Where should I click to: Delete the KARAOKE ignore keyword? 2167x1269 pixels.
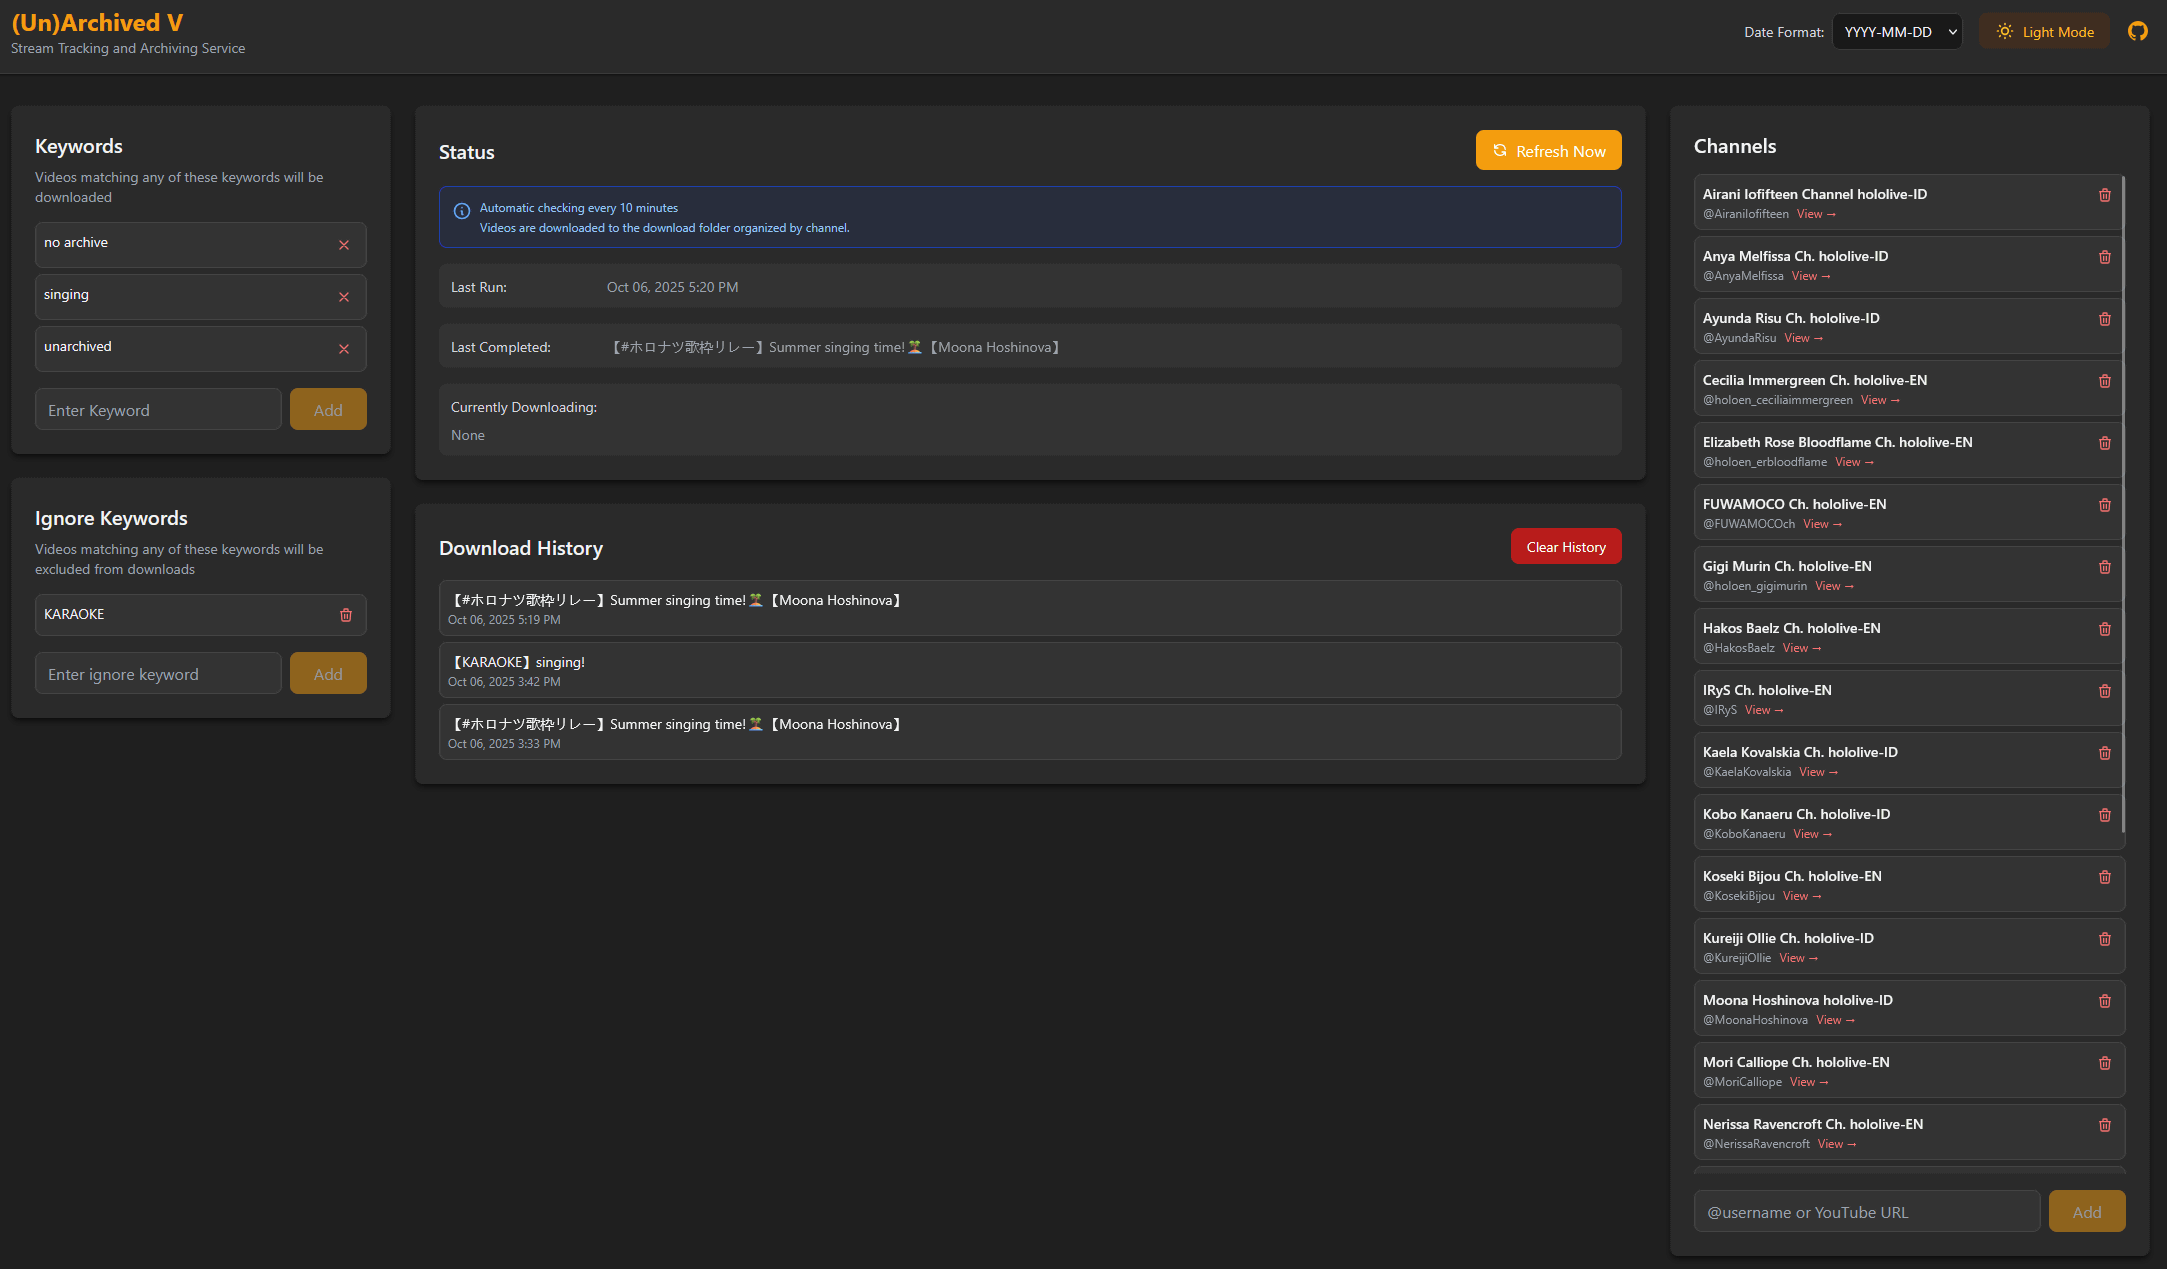tap(346, 615)
